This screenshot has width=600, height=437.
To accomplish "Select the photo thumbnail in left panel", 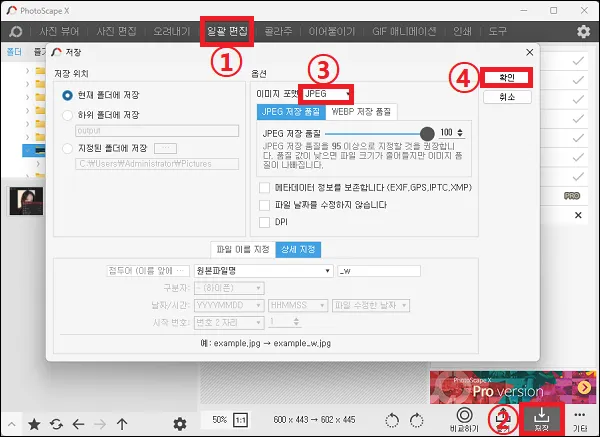I will 26,201.
